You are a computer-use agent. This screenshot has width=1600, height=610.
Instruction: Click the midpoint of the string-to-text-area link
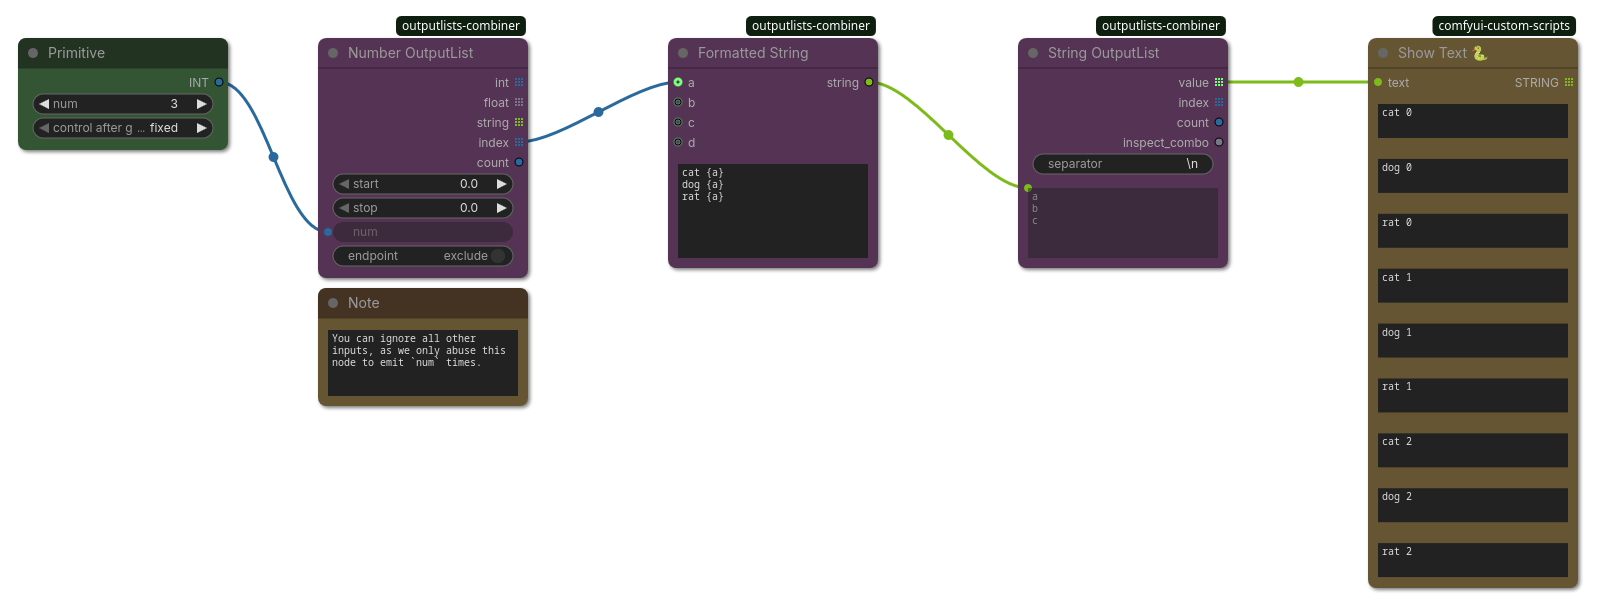(x=948, y=135)
